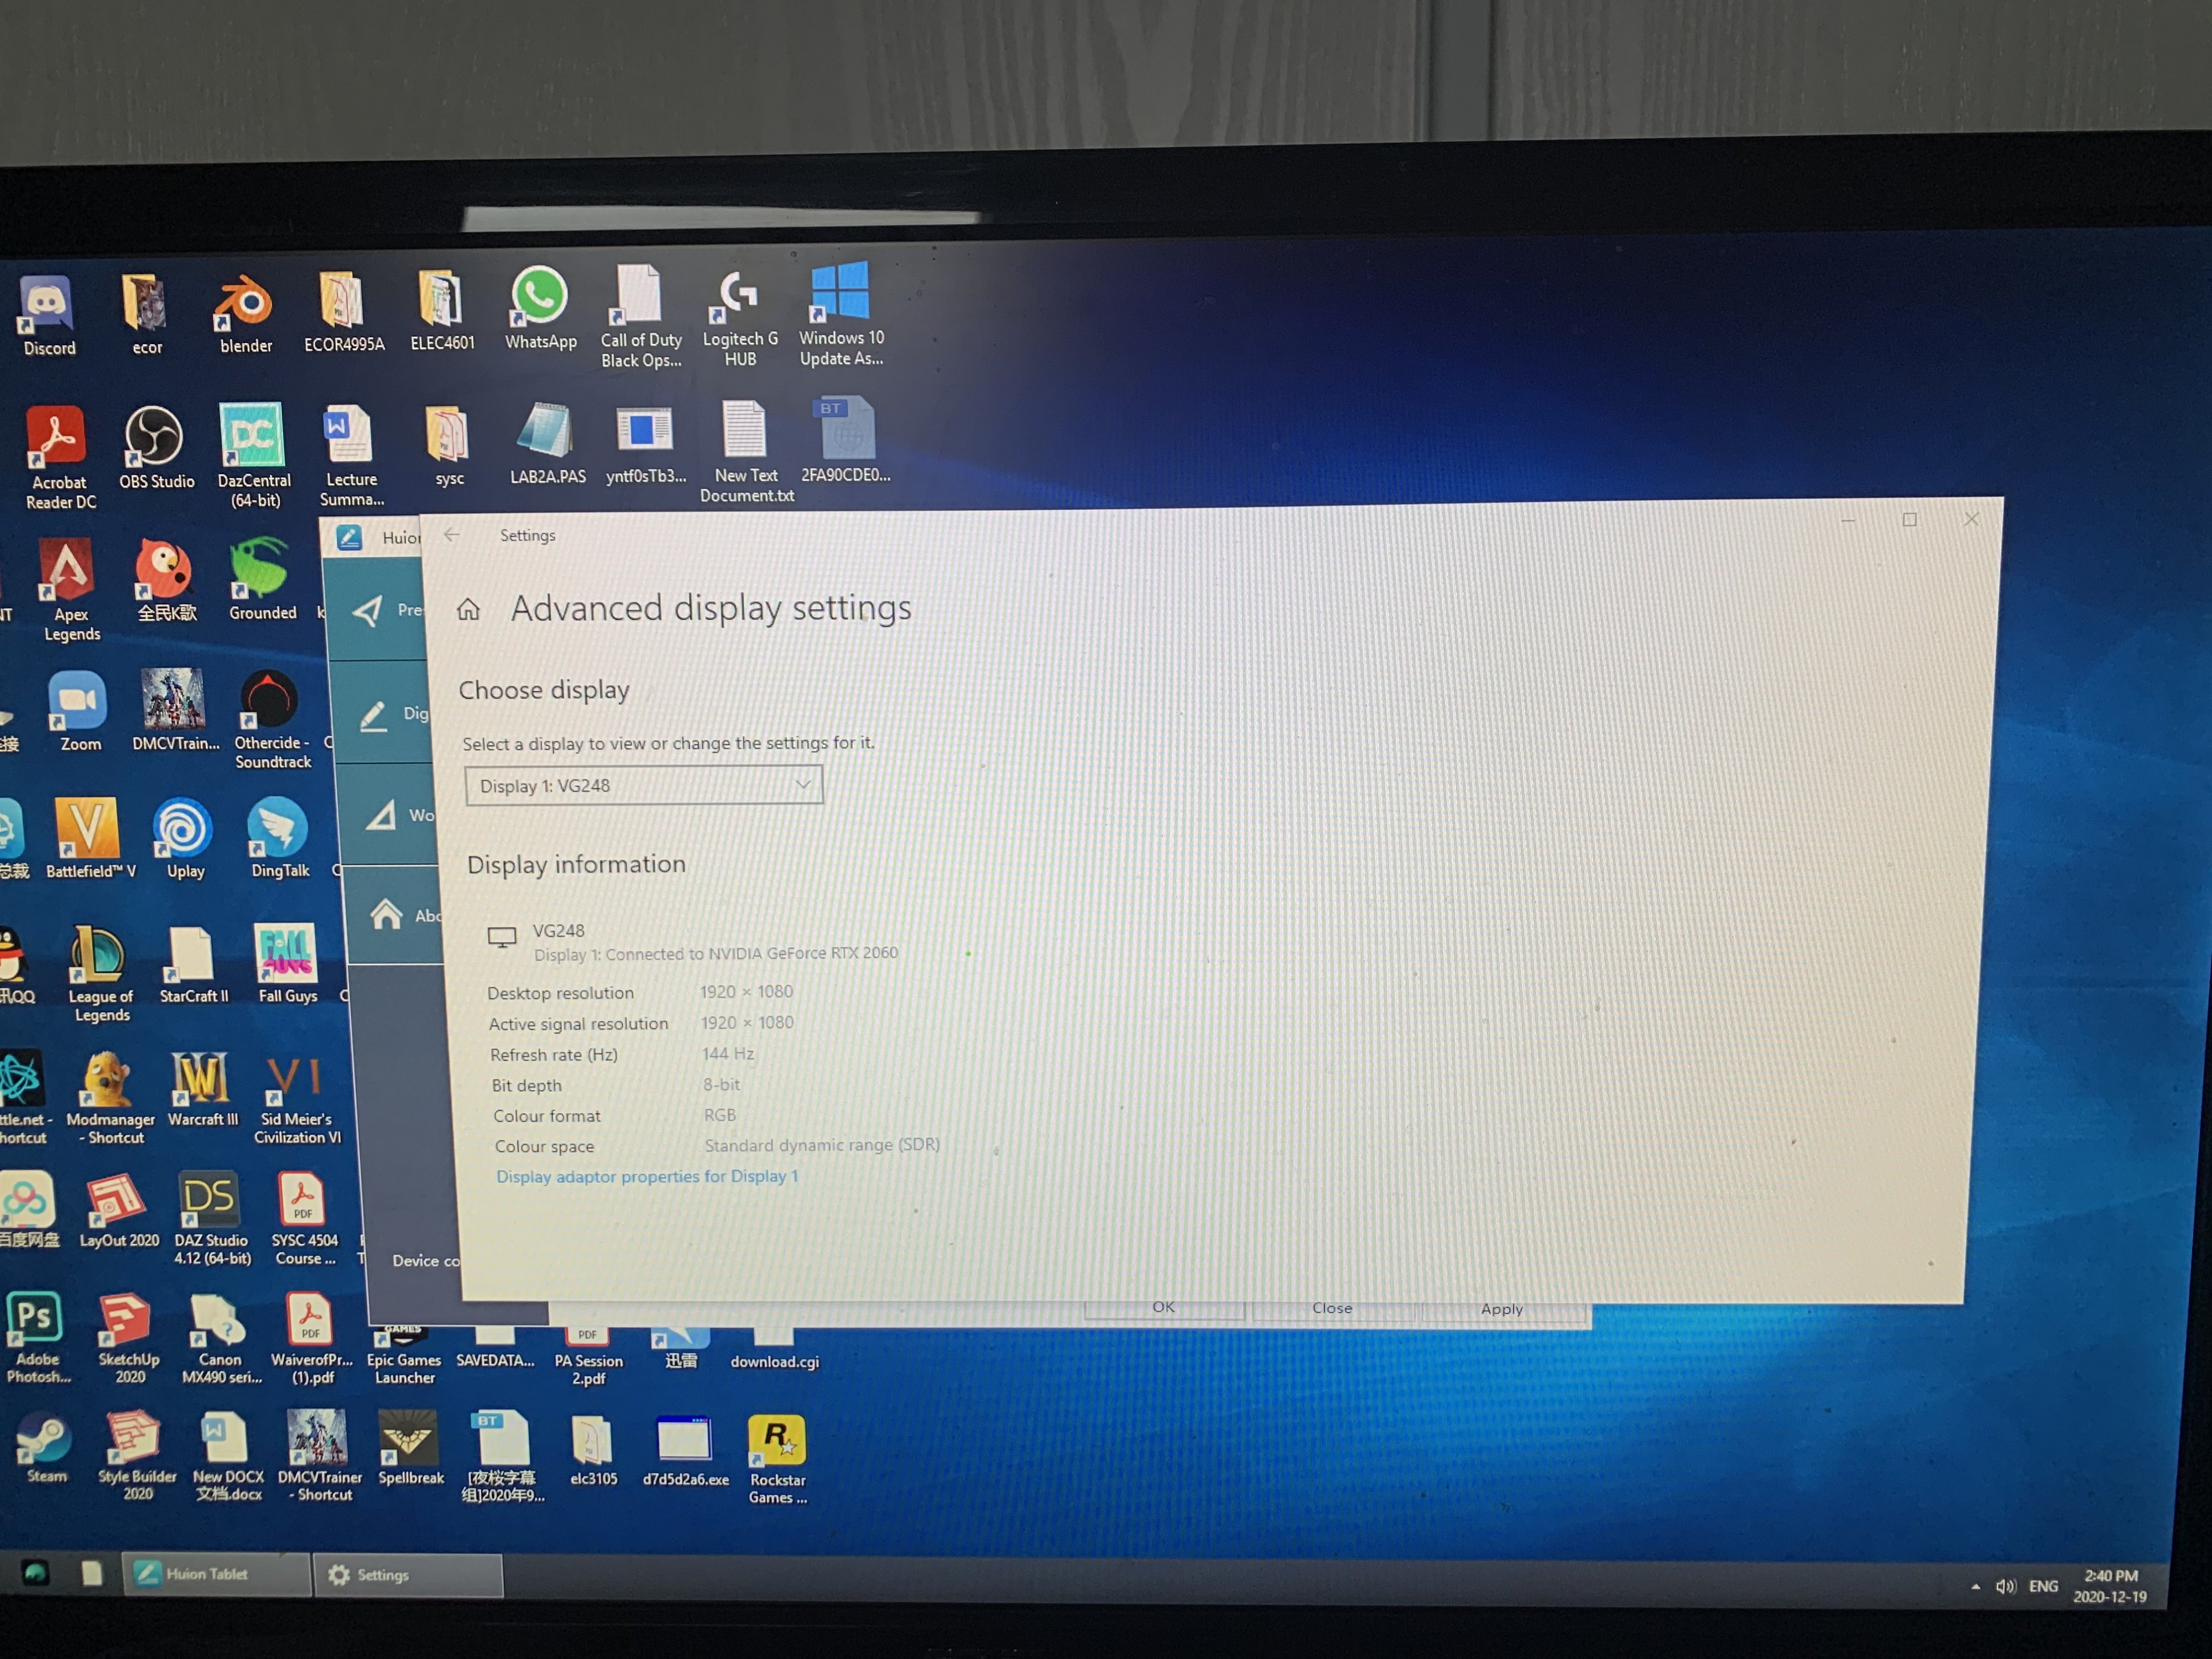Open SketchUp 2020 shortcut
Screen dimensions: 2212x1659
(x=129, y=1338)
